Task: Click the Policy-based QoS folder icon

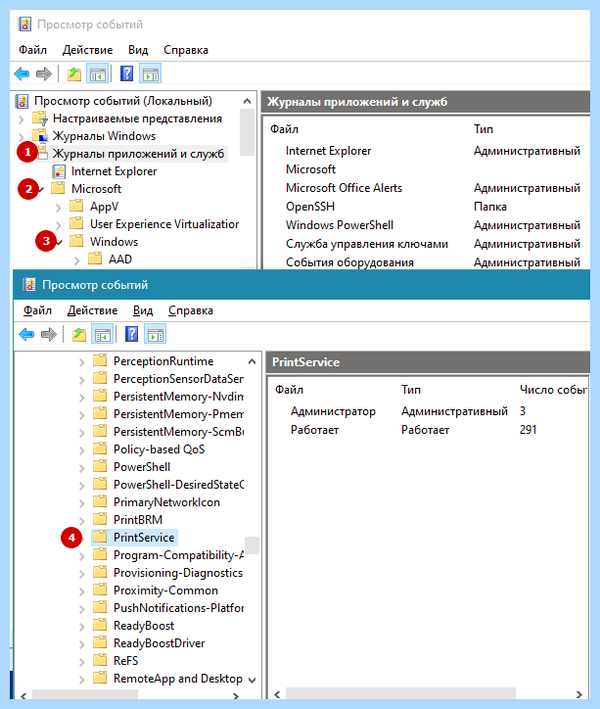Action: click(x=99, y=449)
